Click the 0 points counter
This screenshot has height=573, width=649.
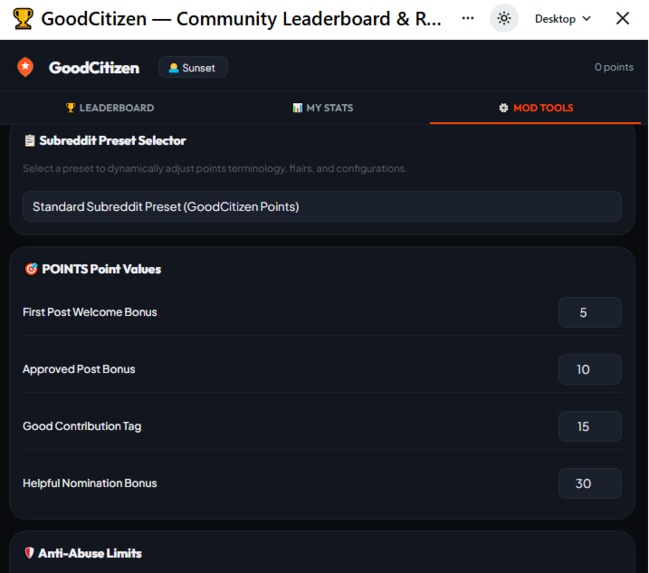(614, 67)
